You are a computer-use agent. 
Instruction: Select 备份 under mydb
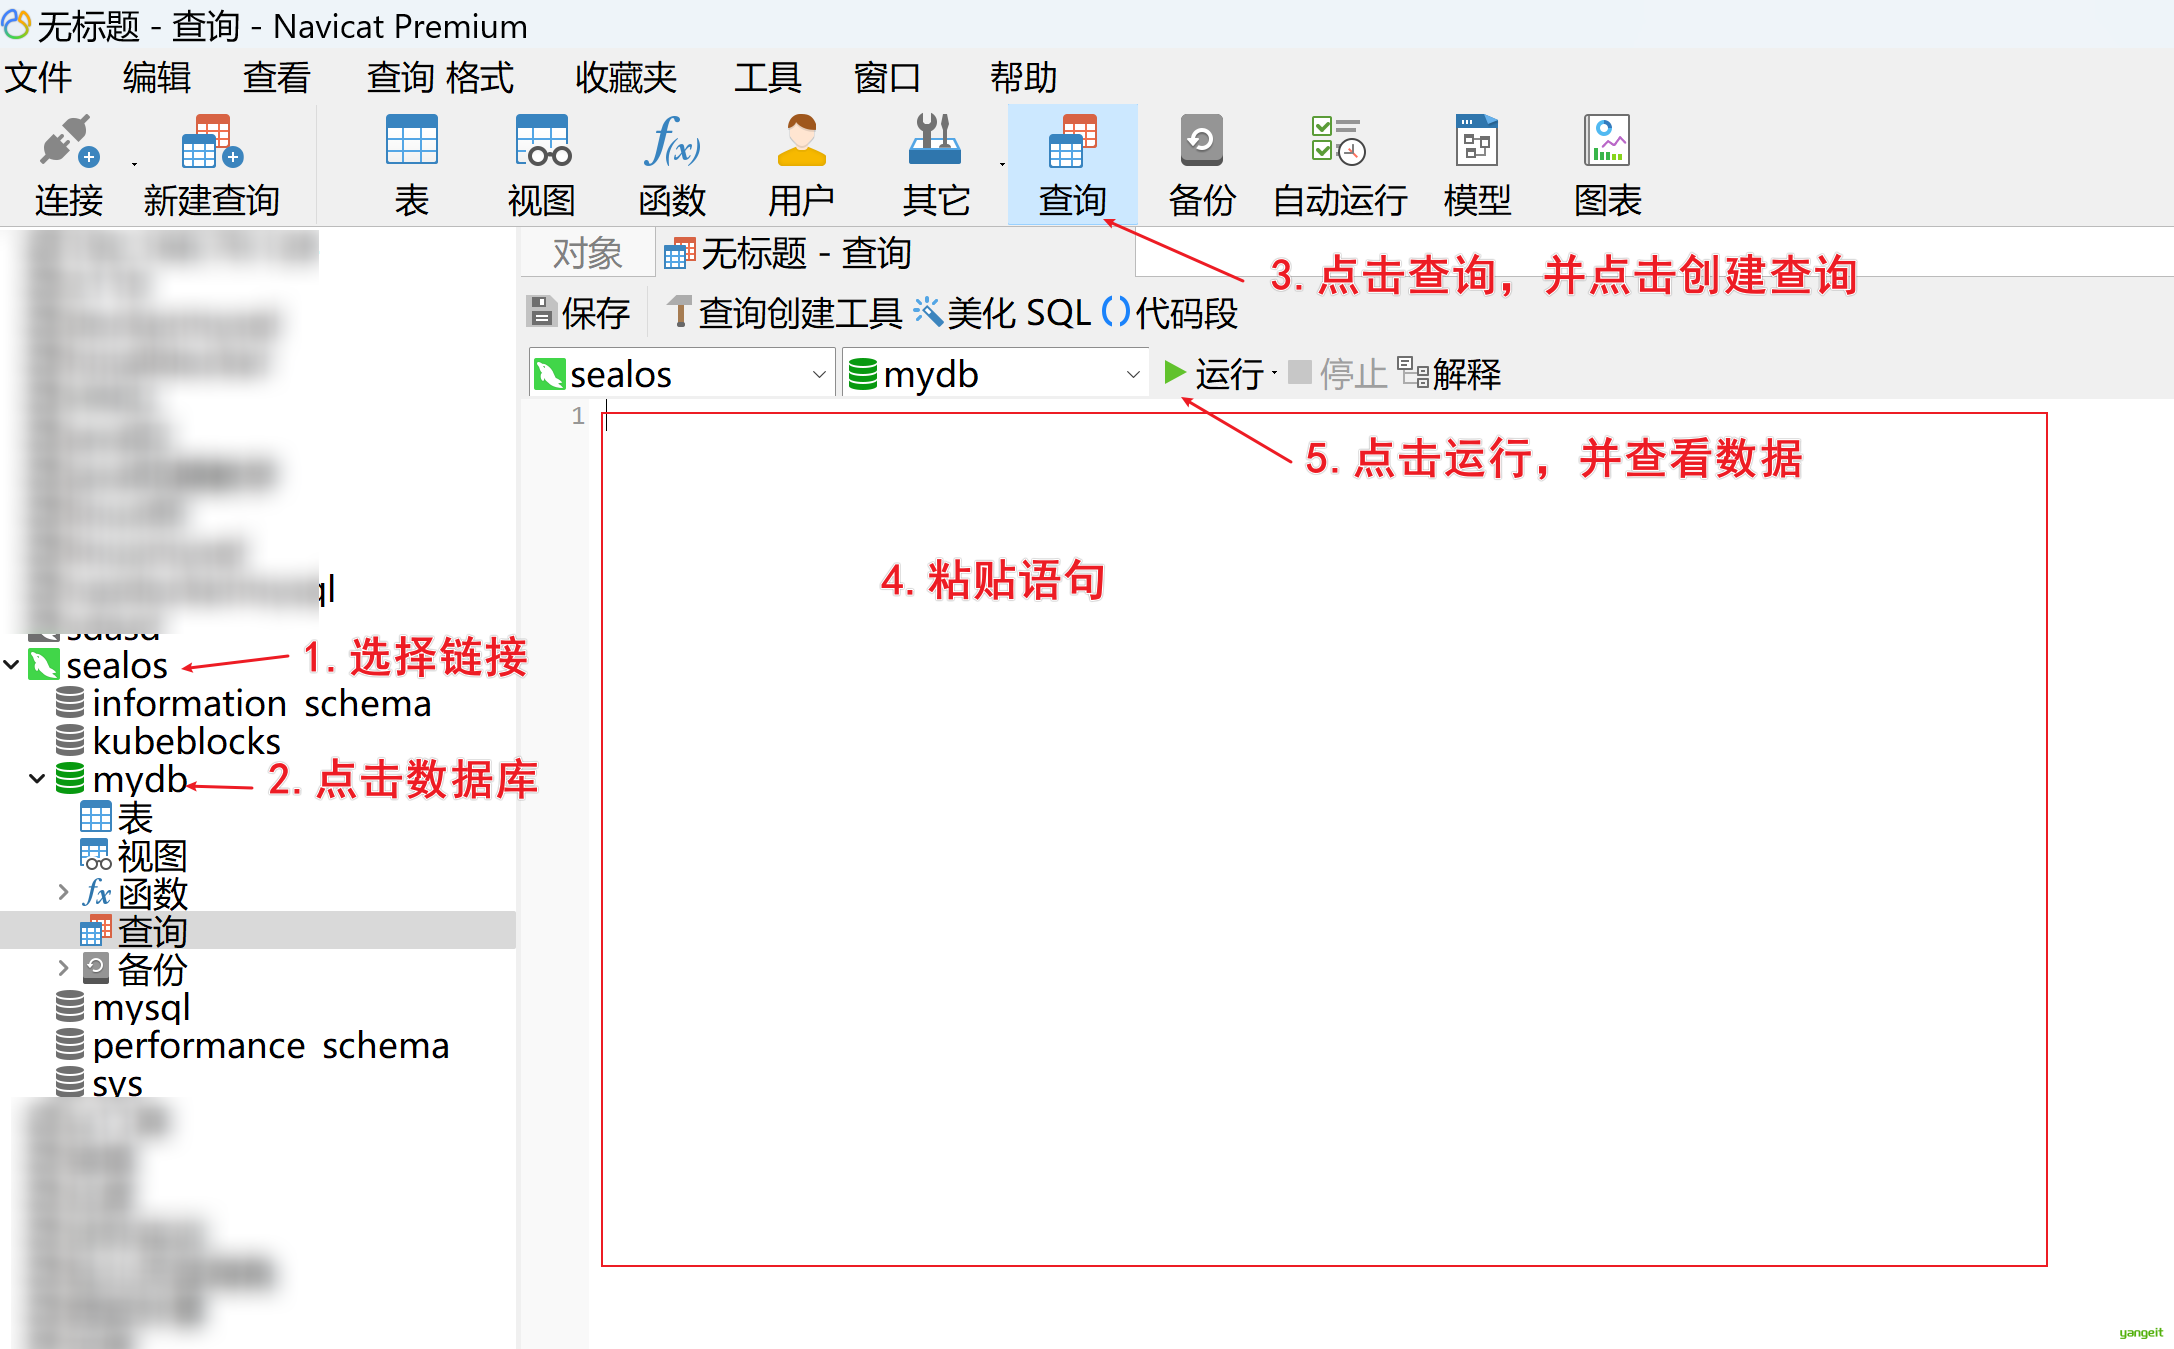point(151,969)
